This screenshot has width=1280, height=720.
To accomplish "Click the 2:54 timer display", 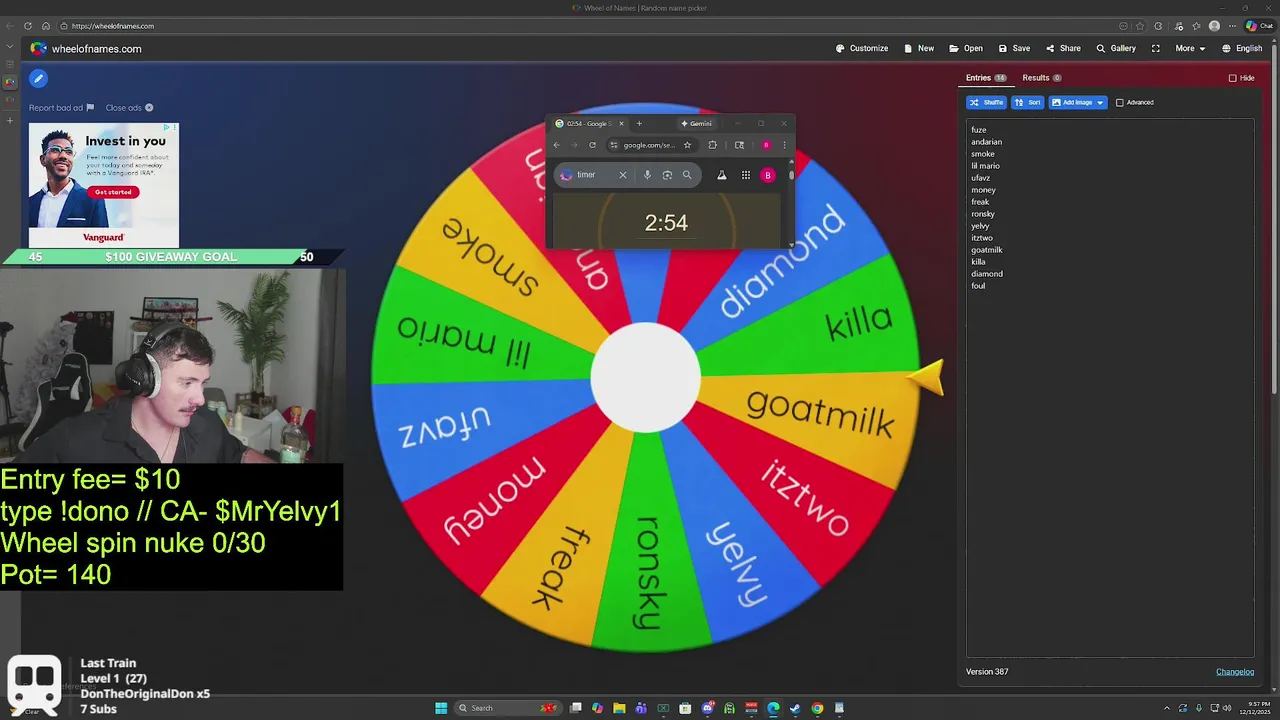I will [666, 223].
